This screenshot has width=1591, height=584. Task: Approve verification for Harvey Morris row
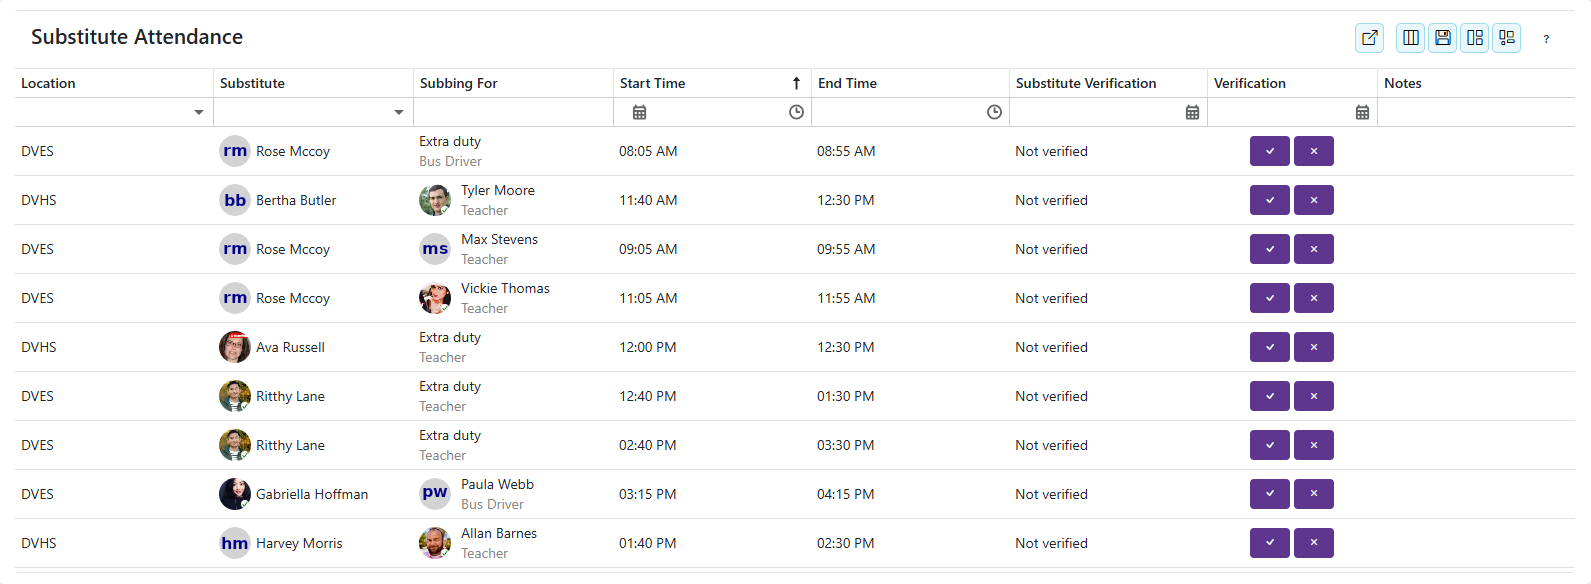point(1269,543)
